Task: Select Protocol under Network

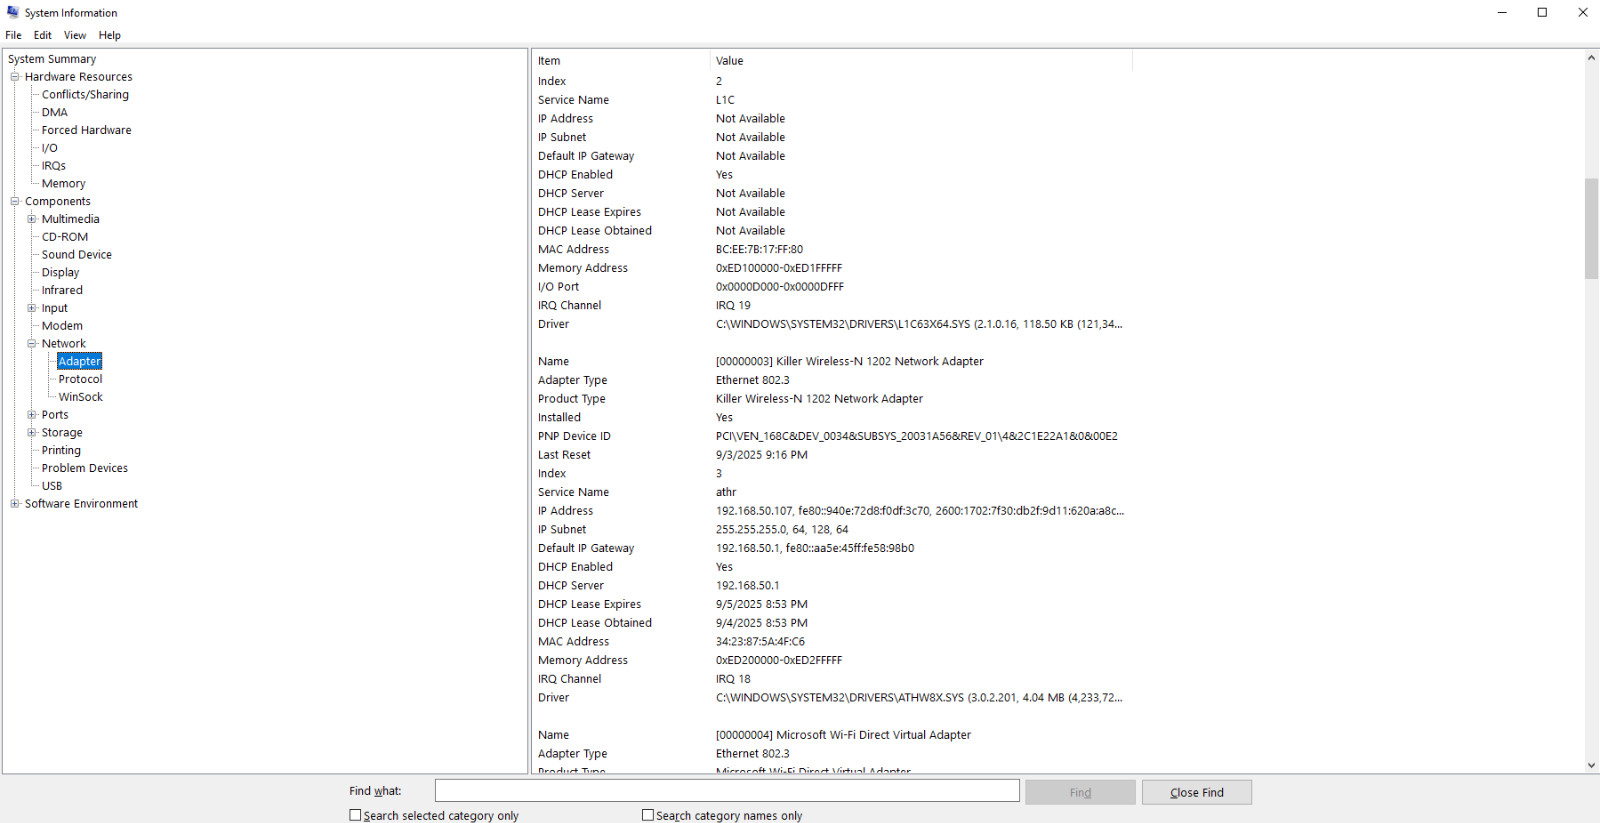Action: pyautogui.click(x=80, y=379)
